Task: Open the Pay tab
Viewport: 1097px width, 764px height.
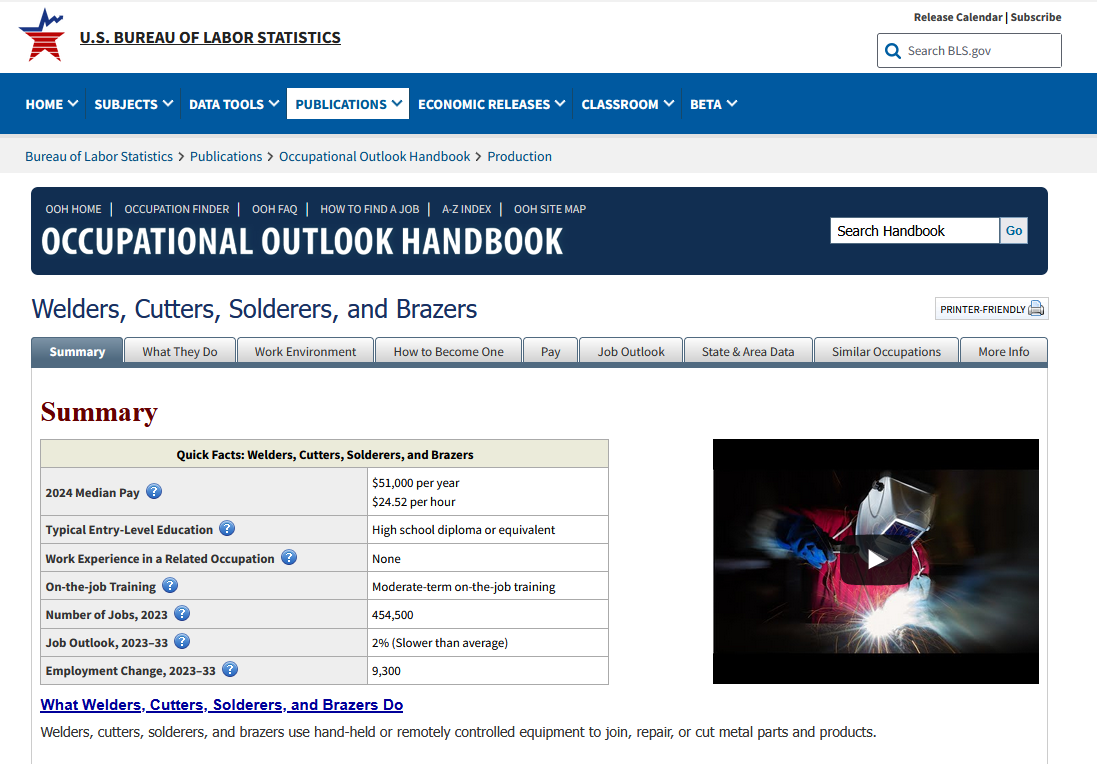Action: 551,351
